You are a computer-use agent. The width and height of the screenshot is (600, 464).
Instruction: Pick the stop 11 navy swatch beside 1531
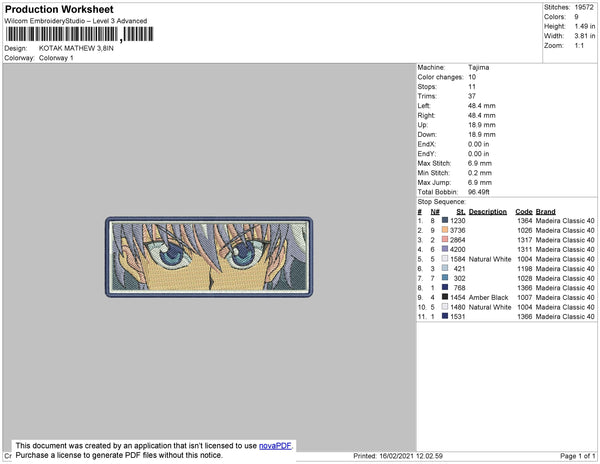click(x=445, y=316)
